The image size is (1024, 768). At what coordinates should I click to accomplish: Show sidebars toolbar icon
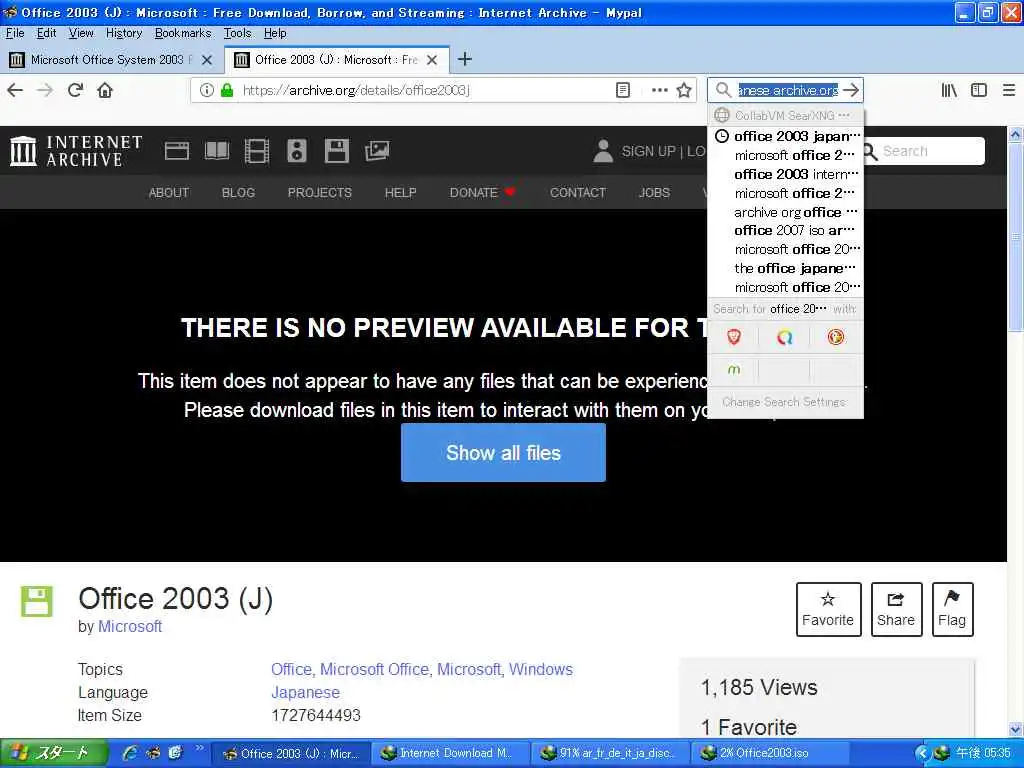[978, 90]
